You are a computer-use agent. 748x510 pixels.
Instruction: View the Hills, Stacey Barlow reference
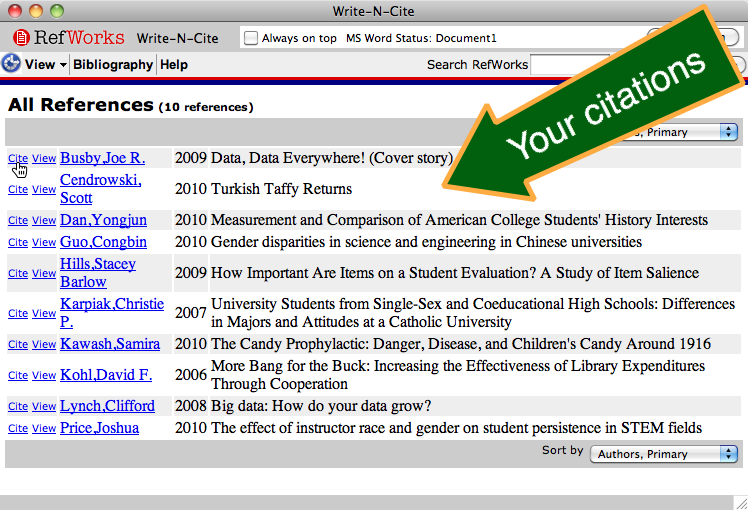44,273
